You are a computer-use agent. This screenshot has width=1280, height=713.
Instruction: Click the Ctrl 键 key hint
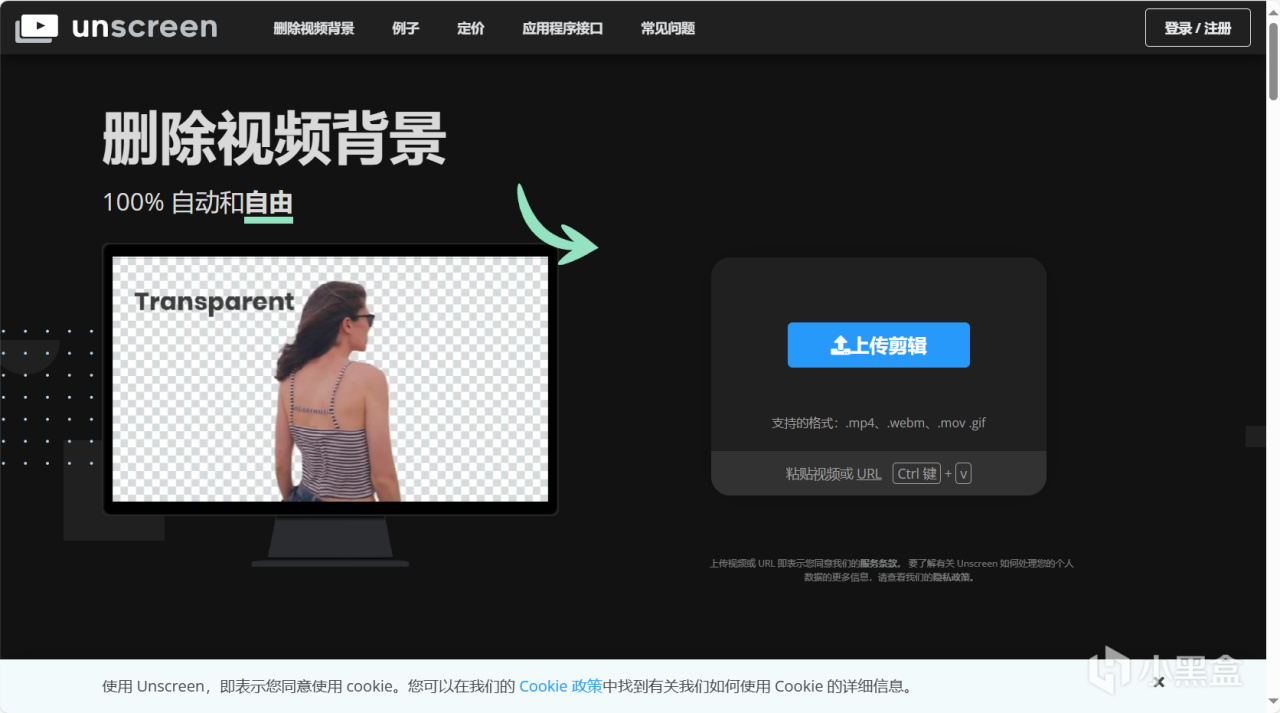point(916,474)
